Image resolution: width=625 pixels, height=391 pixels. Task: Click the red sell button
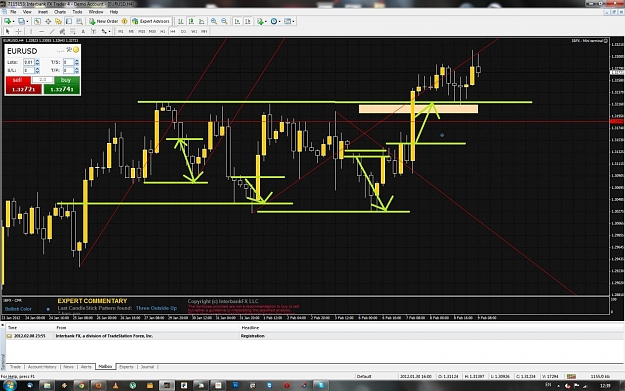click(24, 85)
